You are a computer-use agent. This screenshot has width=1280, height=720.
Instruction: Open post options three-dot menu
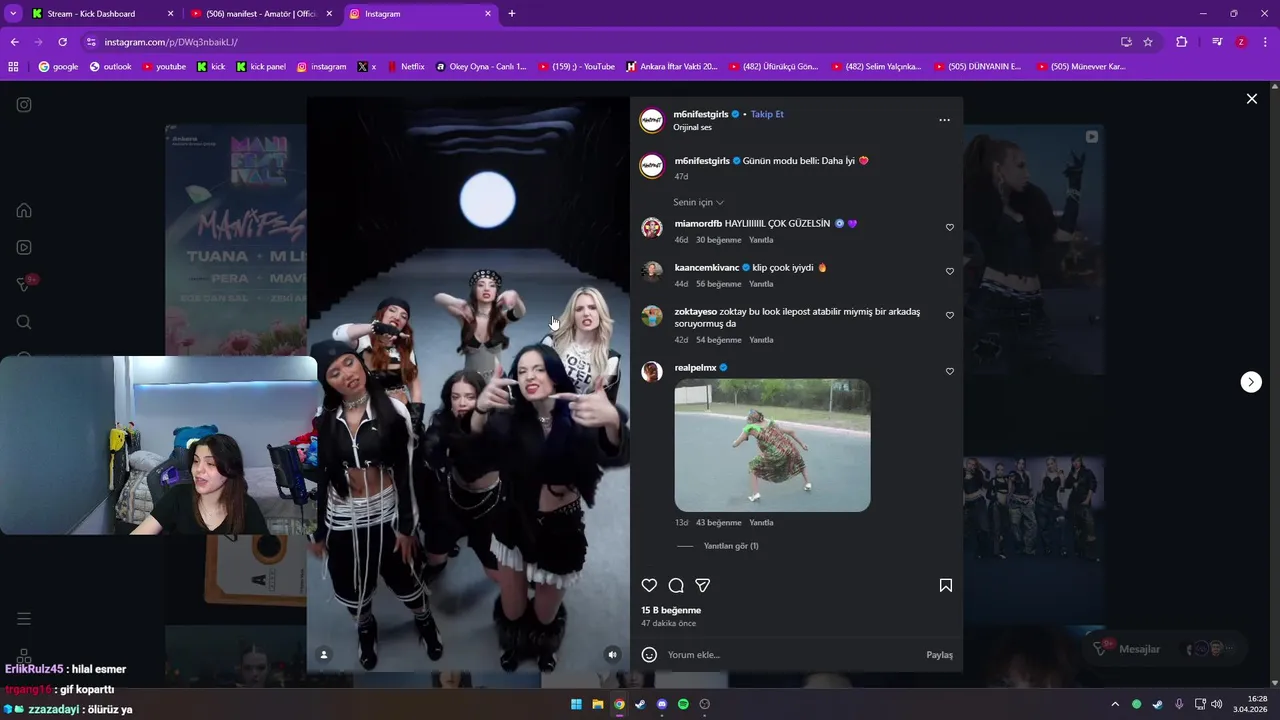tap(944, 120)
